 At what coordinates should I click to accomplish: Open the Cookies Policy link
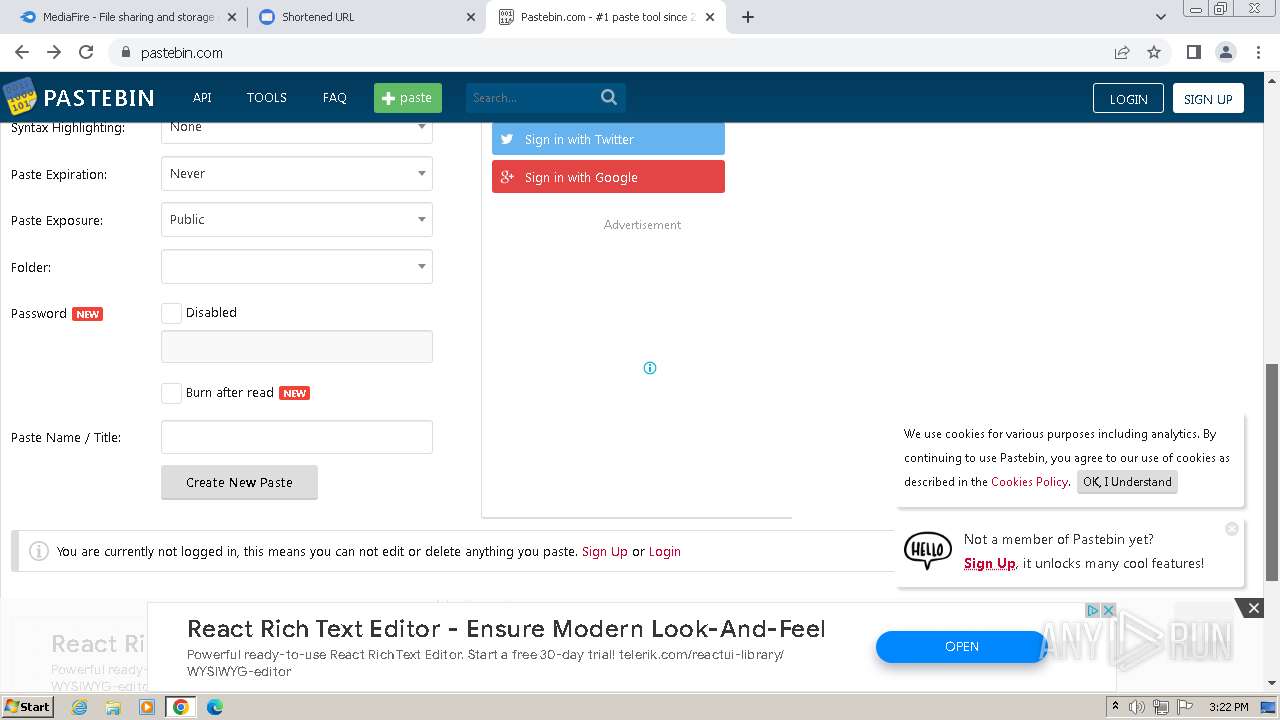pyautogui.click(x=1029, y=481)
